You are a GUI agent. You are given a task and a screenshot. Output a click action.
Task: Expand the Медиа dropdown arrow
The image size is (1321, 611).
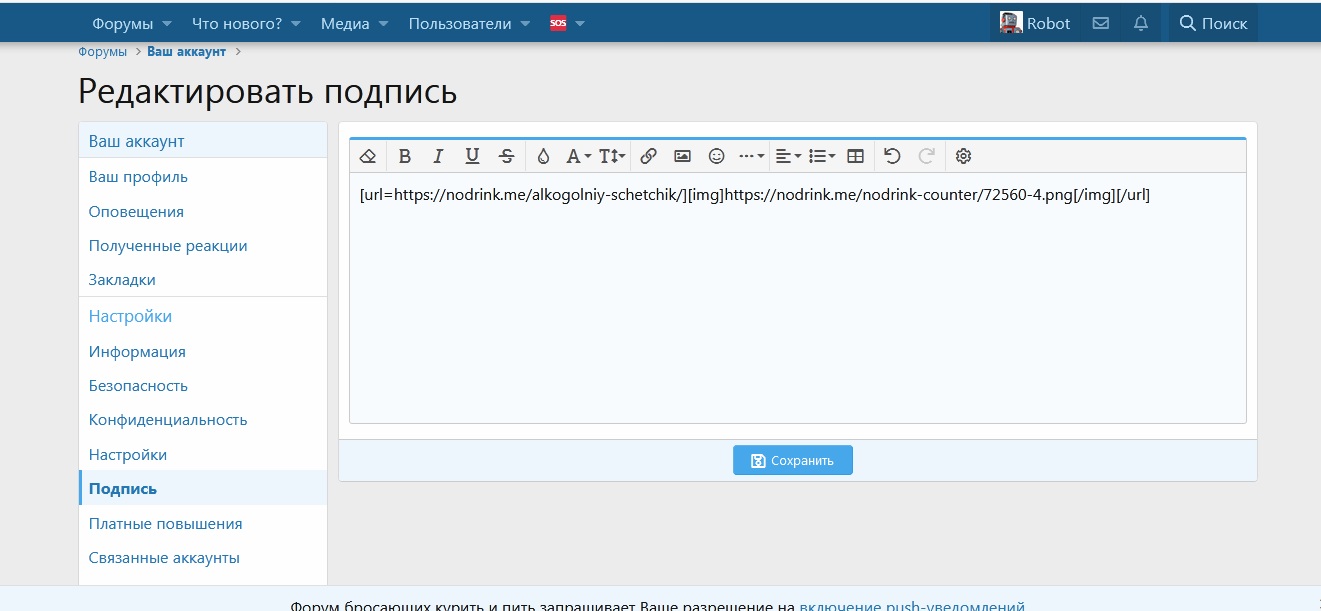383,23
